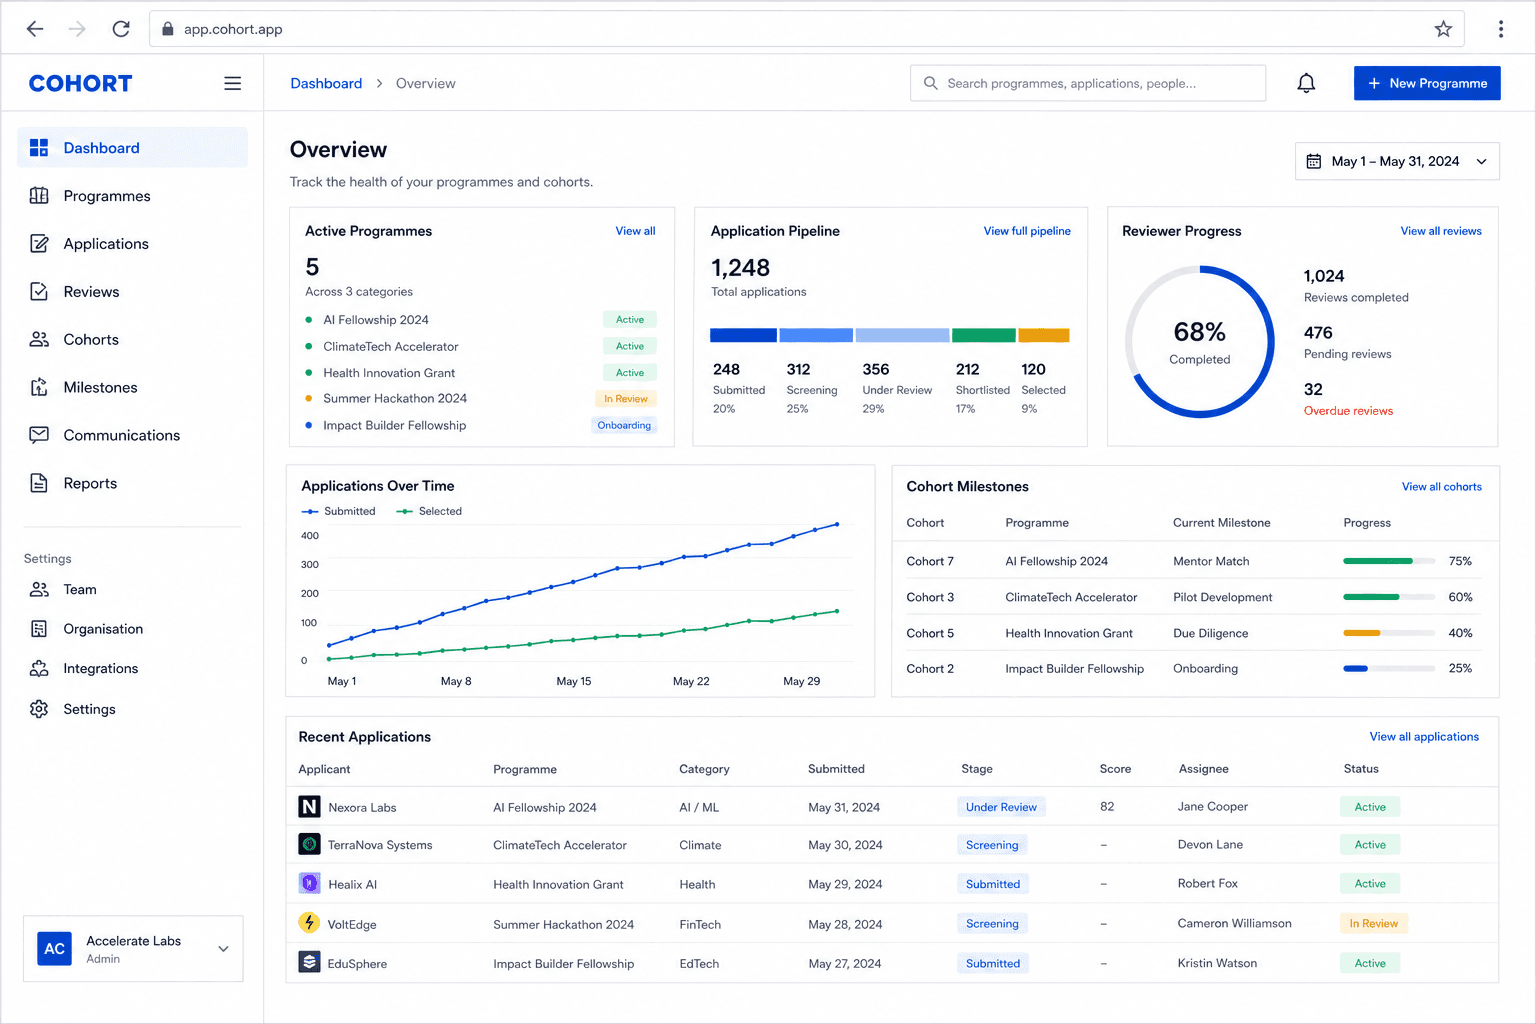Click assignee Cameron Williamson
The height and width of the screenshot is (1024, 1536).
tap(1234, 923)
